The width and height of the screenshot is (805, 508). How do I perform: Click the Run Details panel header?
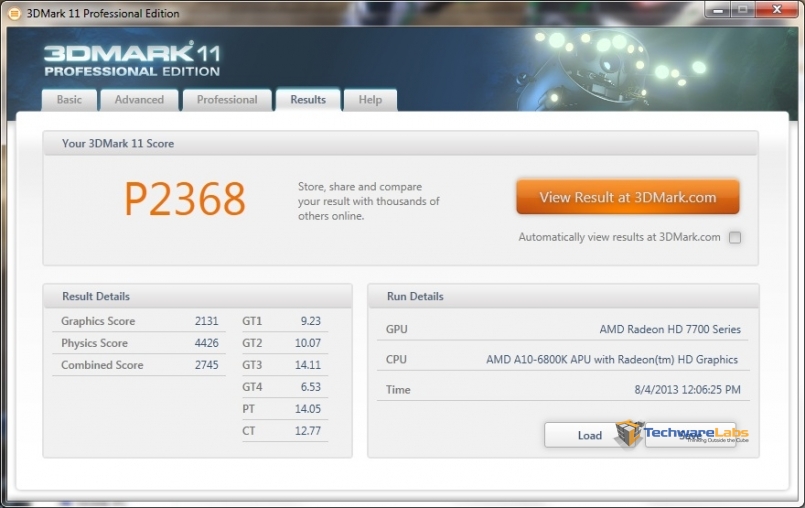point(563,296)
